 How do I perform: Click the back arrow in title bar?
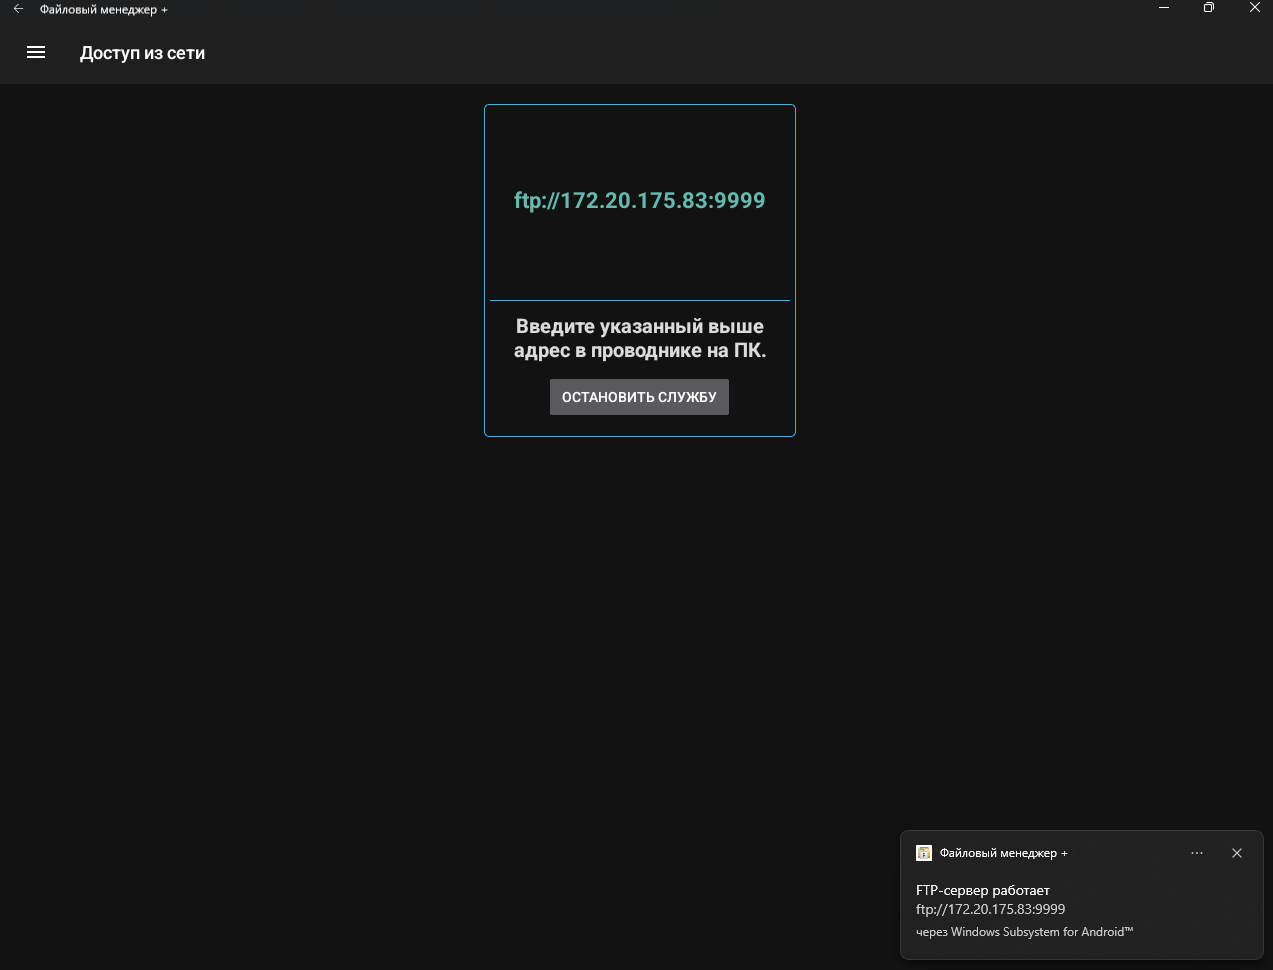pos(18,9)
